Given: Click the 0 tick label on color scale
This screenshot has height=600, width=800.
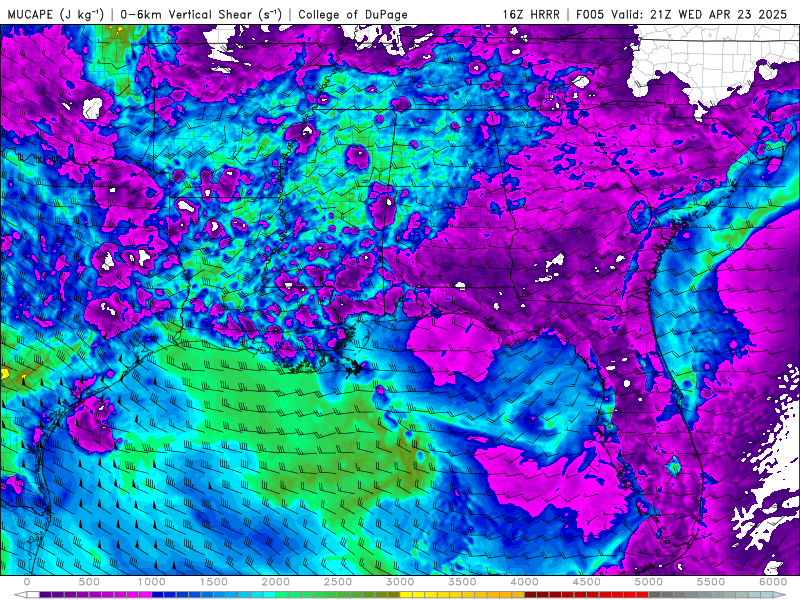Looking at the screenshot, I should point(27,582).
